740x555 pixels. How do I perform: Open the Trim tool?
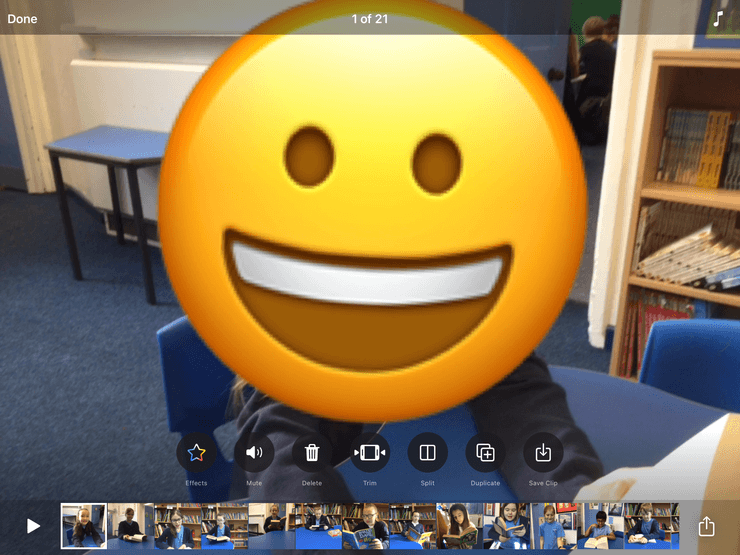point(370,453)
